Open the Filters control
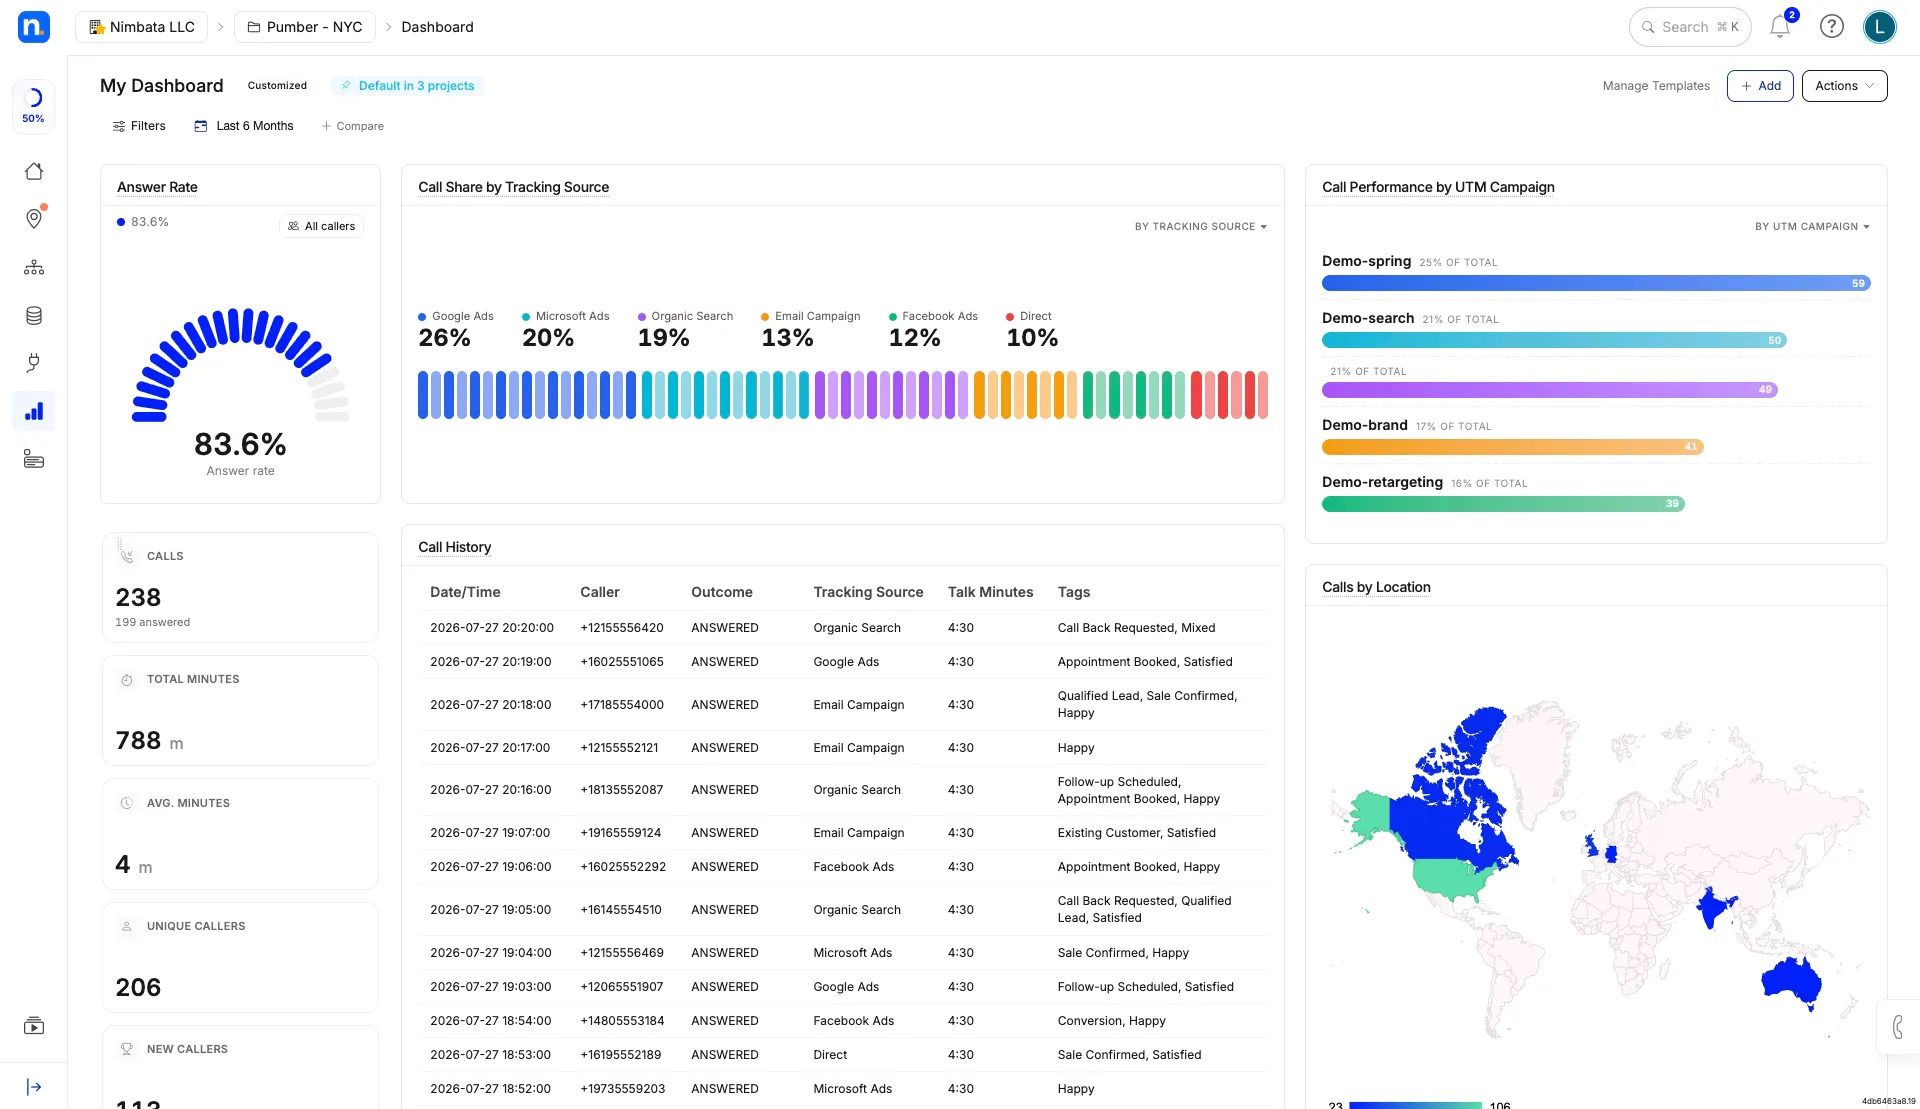This screenshot has height=1109, width=1920. click(x=139, y=126)
